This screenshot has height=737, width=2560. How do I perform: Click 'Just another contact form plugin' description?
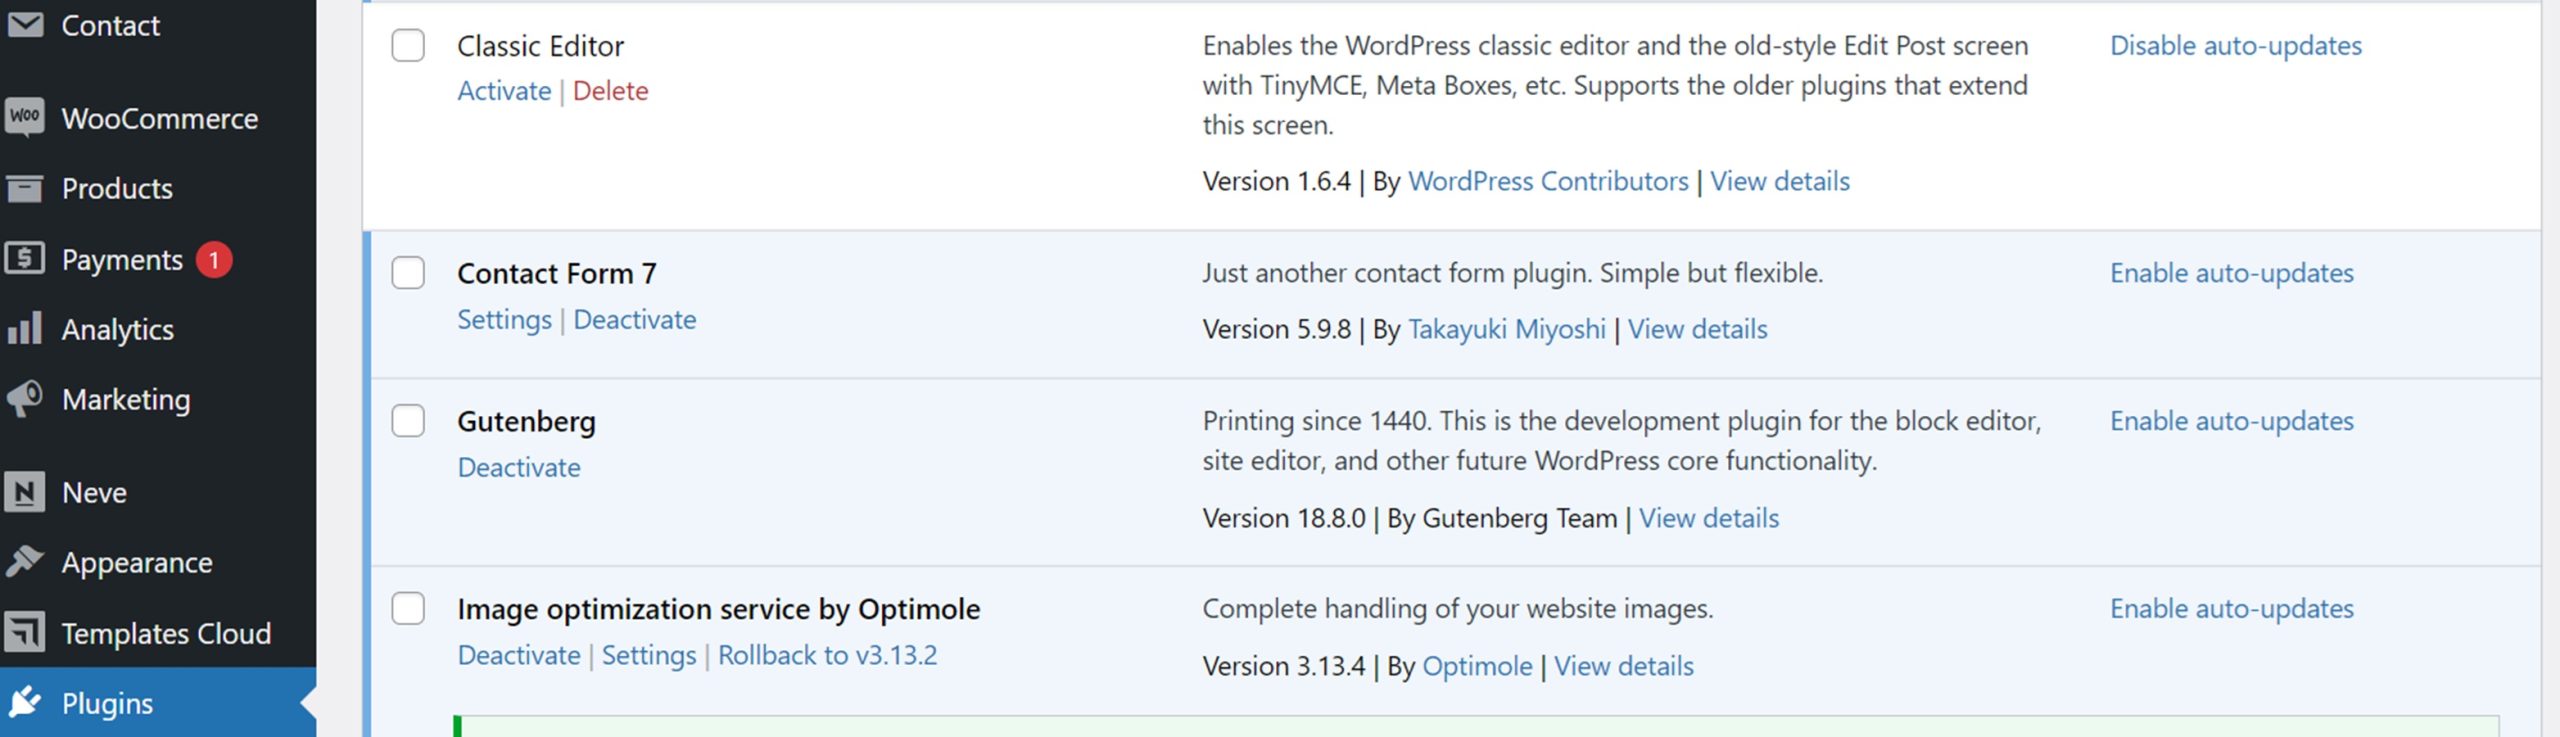coord(1513,273)
